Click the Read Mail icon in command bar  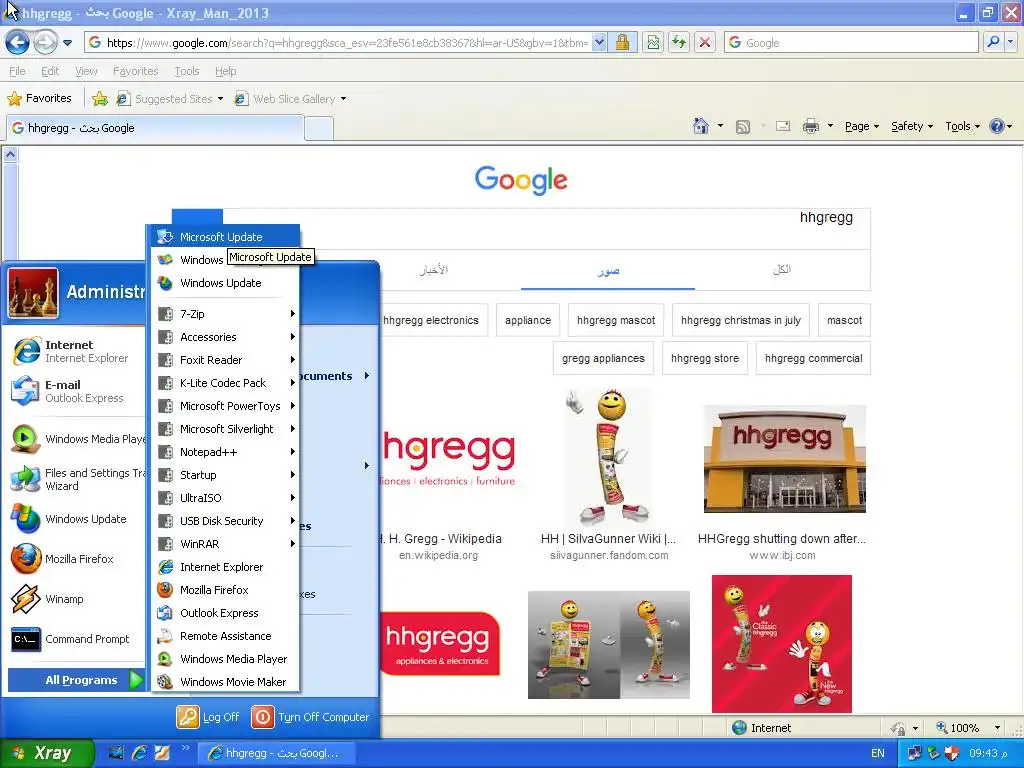pos(783,126)
